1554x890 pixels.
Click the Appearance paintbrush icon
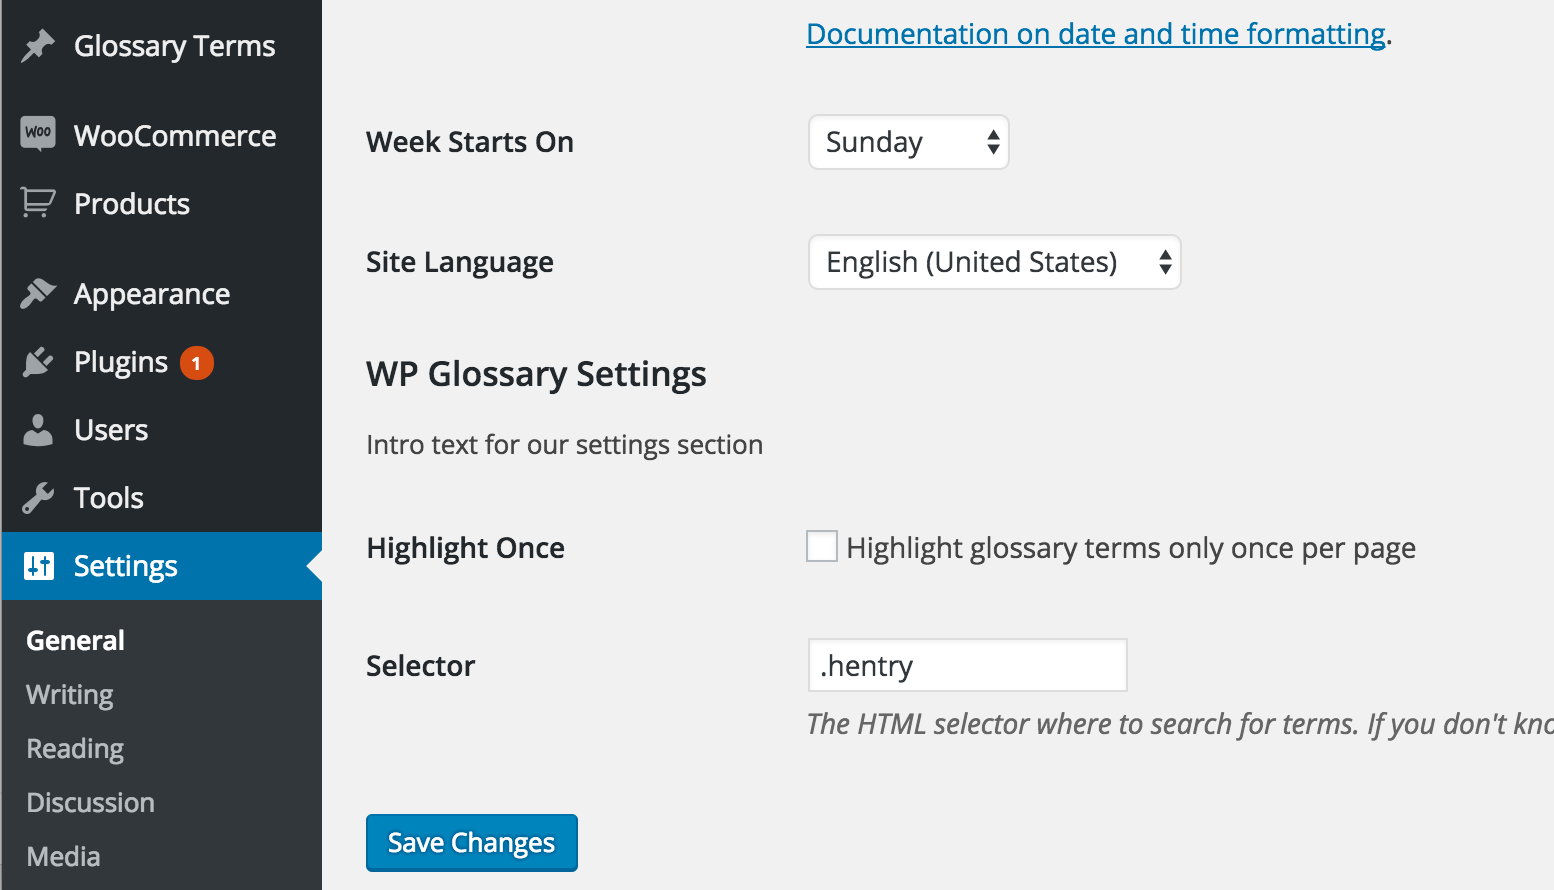tap(38, 293)
